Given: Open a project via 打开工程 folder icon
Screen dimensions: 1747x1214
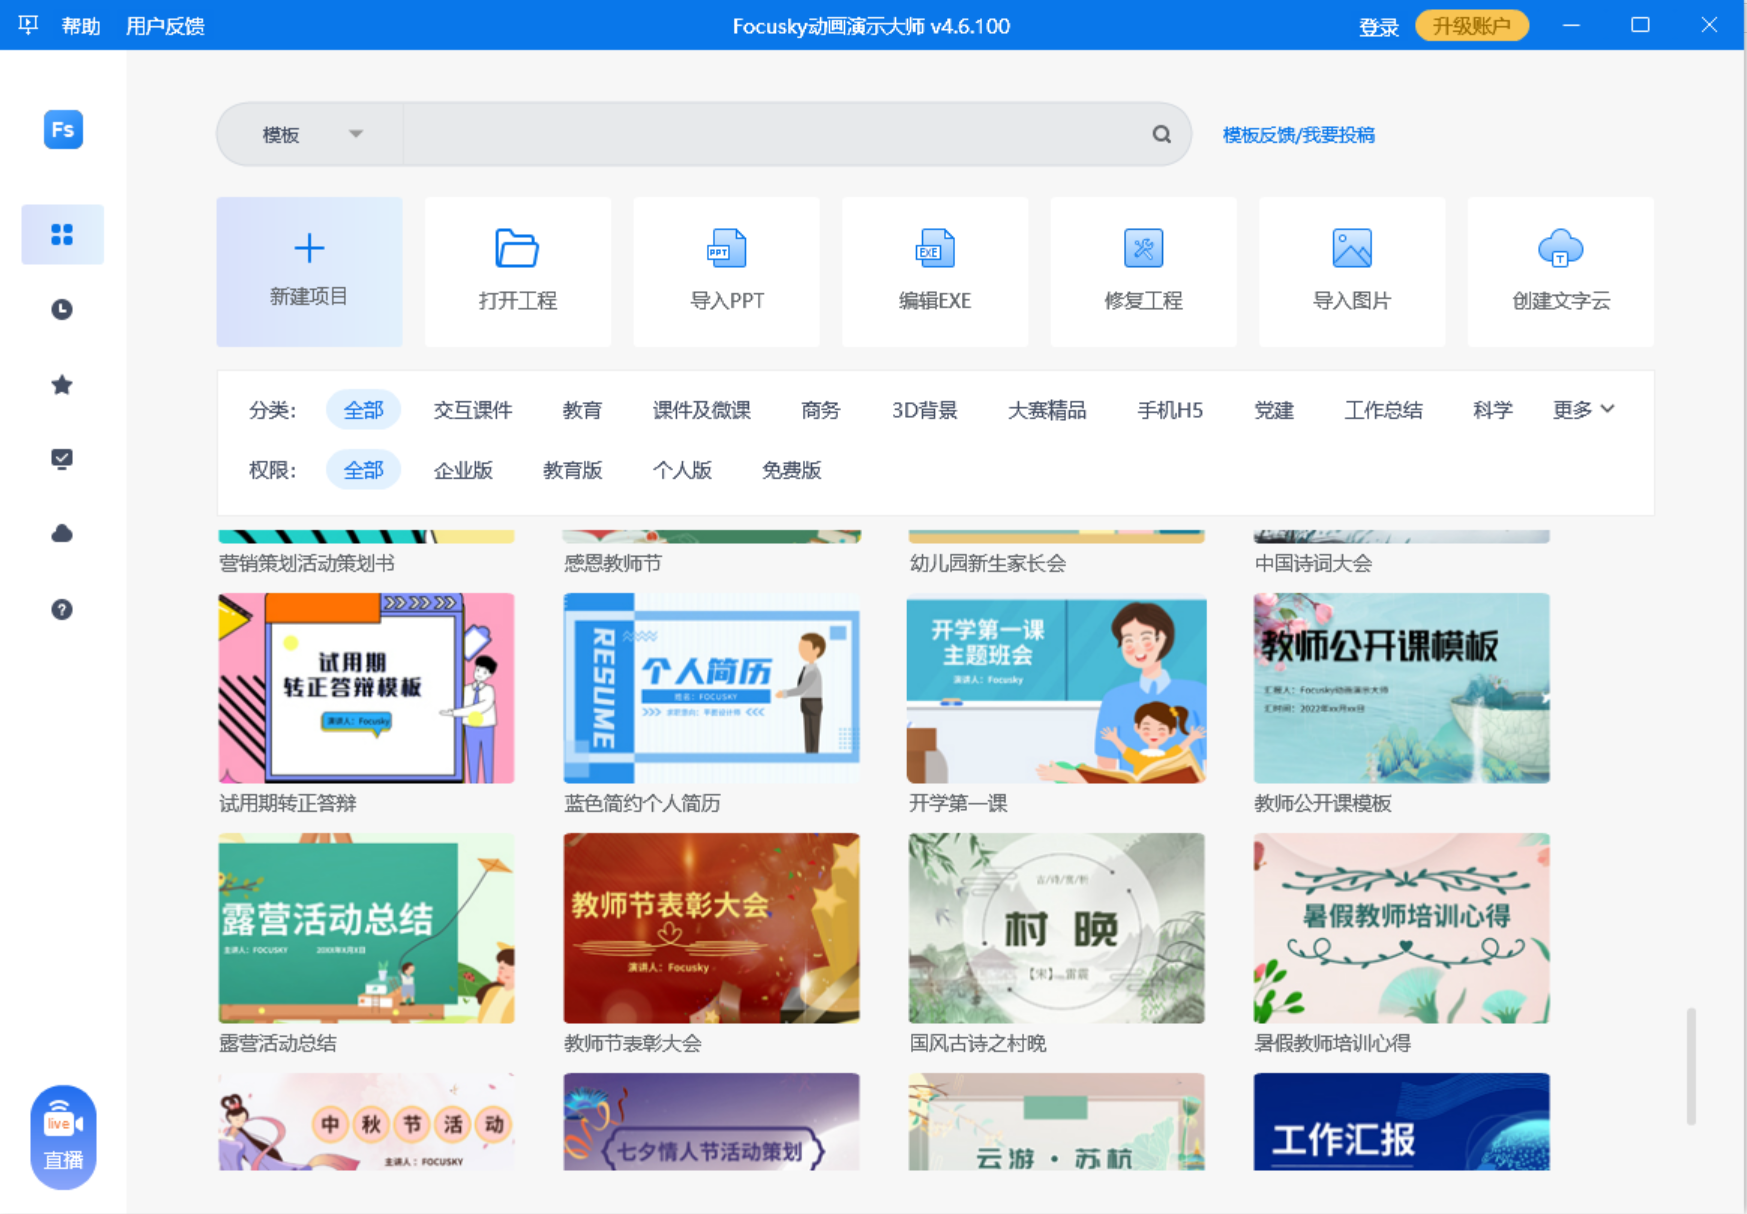Looking at the screenshot, I should [517, 271].
